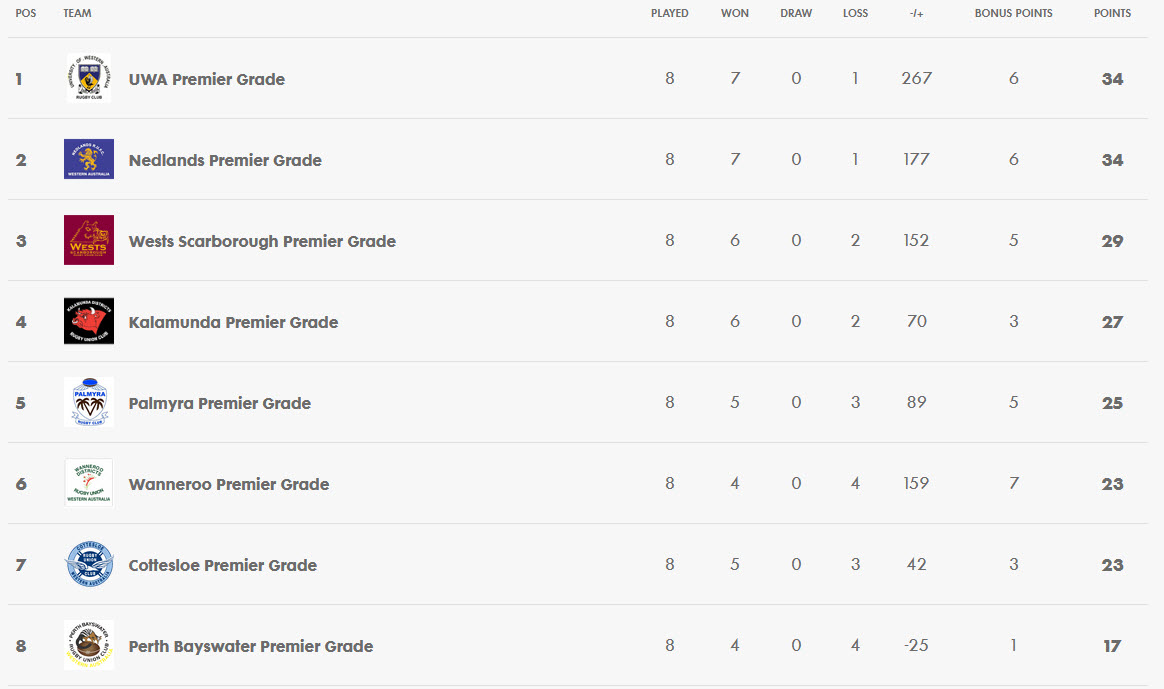This screenshot has height=689, width=1164.
Task: Open UWA Premier Grade team link
Action: pyautogui.click(x=206, y=79)
